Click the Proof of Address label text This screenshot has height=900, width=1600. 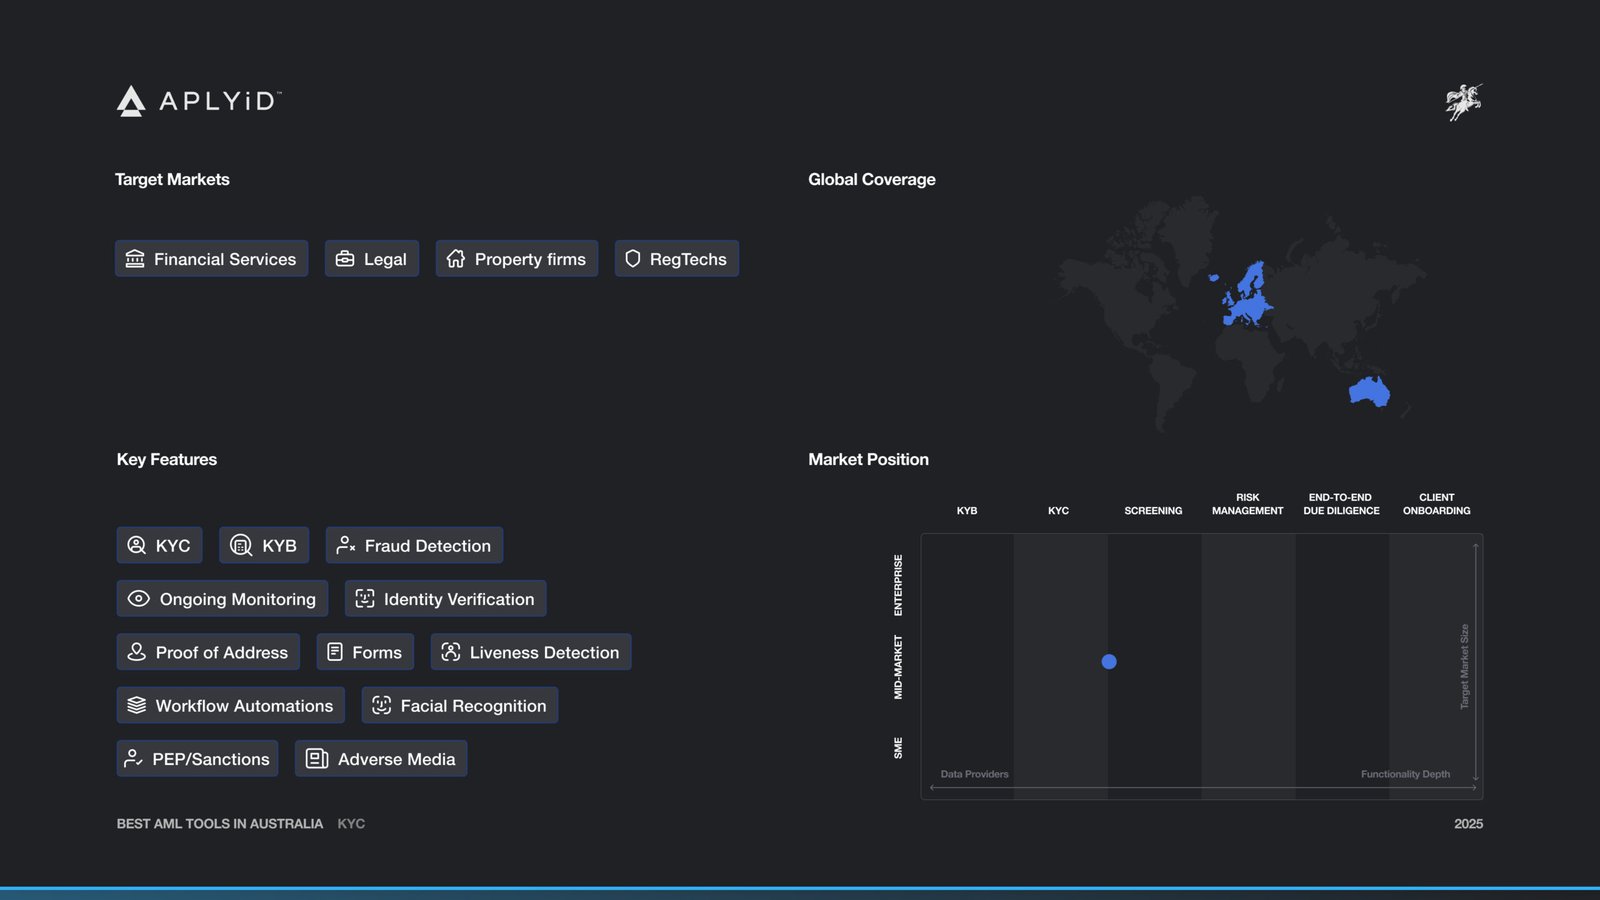tap(222, 652)
